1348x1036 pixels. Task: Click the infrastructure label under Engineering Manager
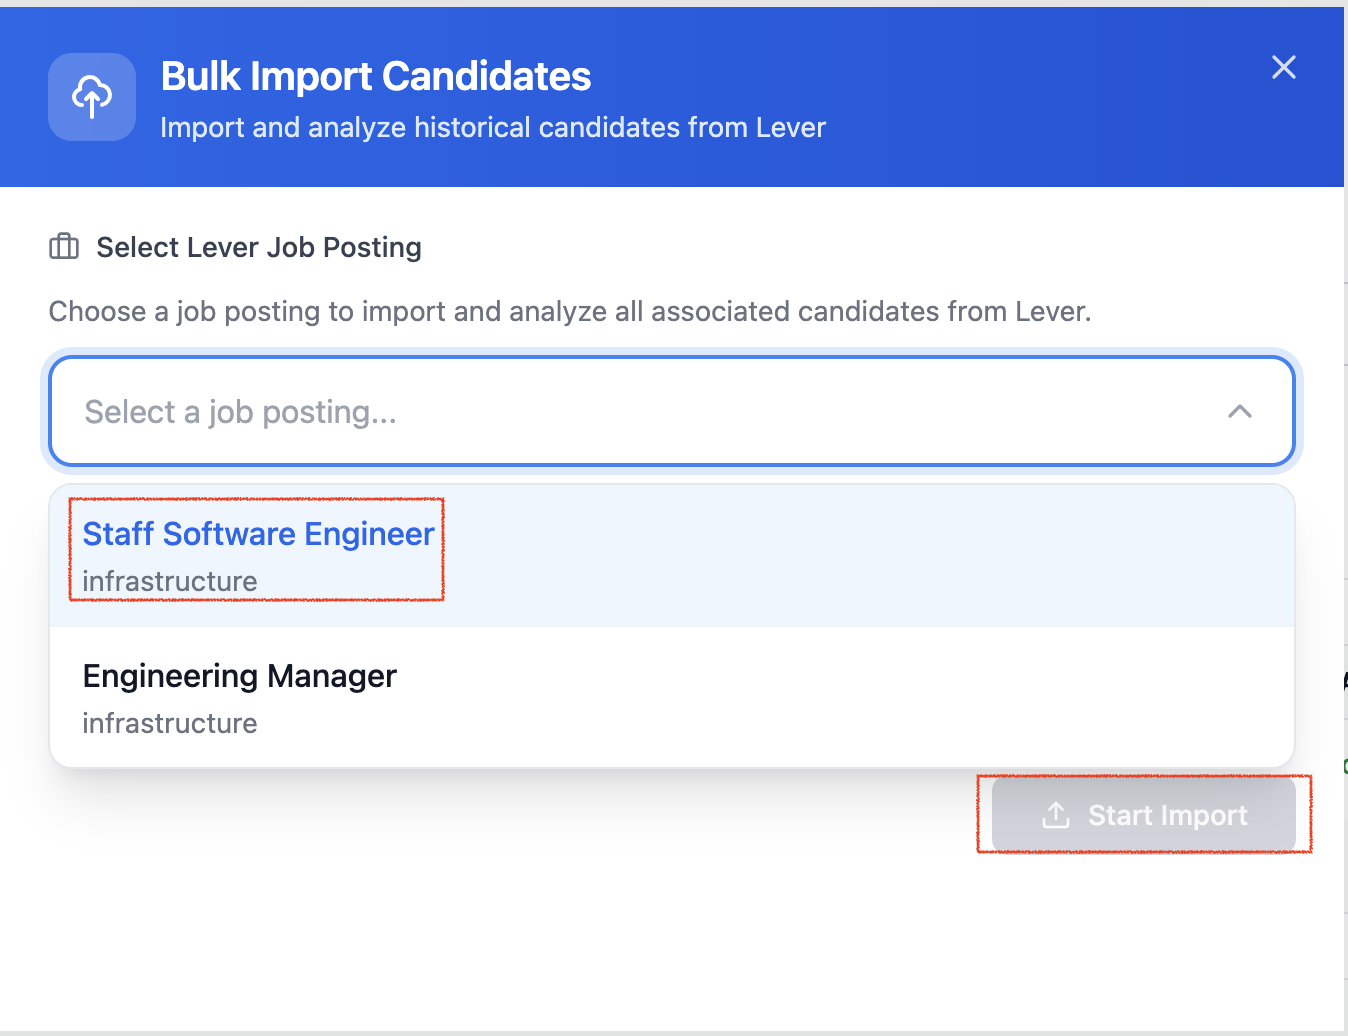[169, 723]
